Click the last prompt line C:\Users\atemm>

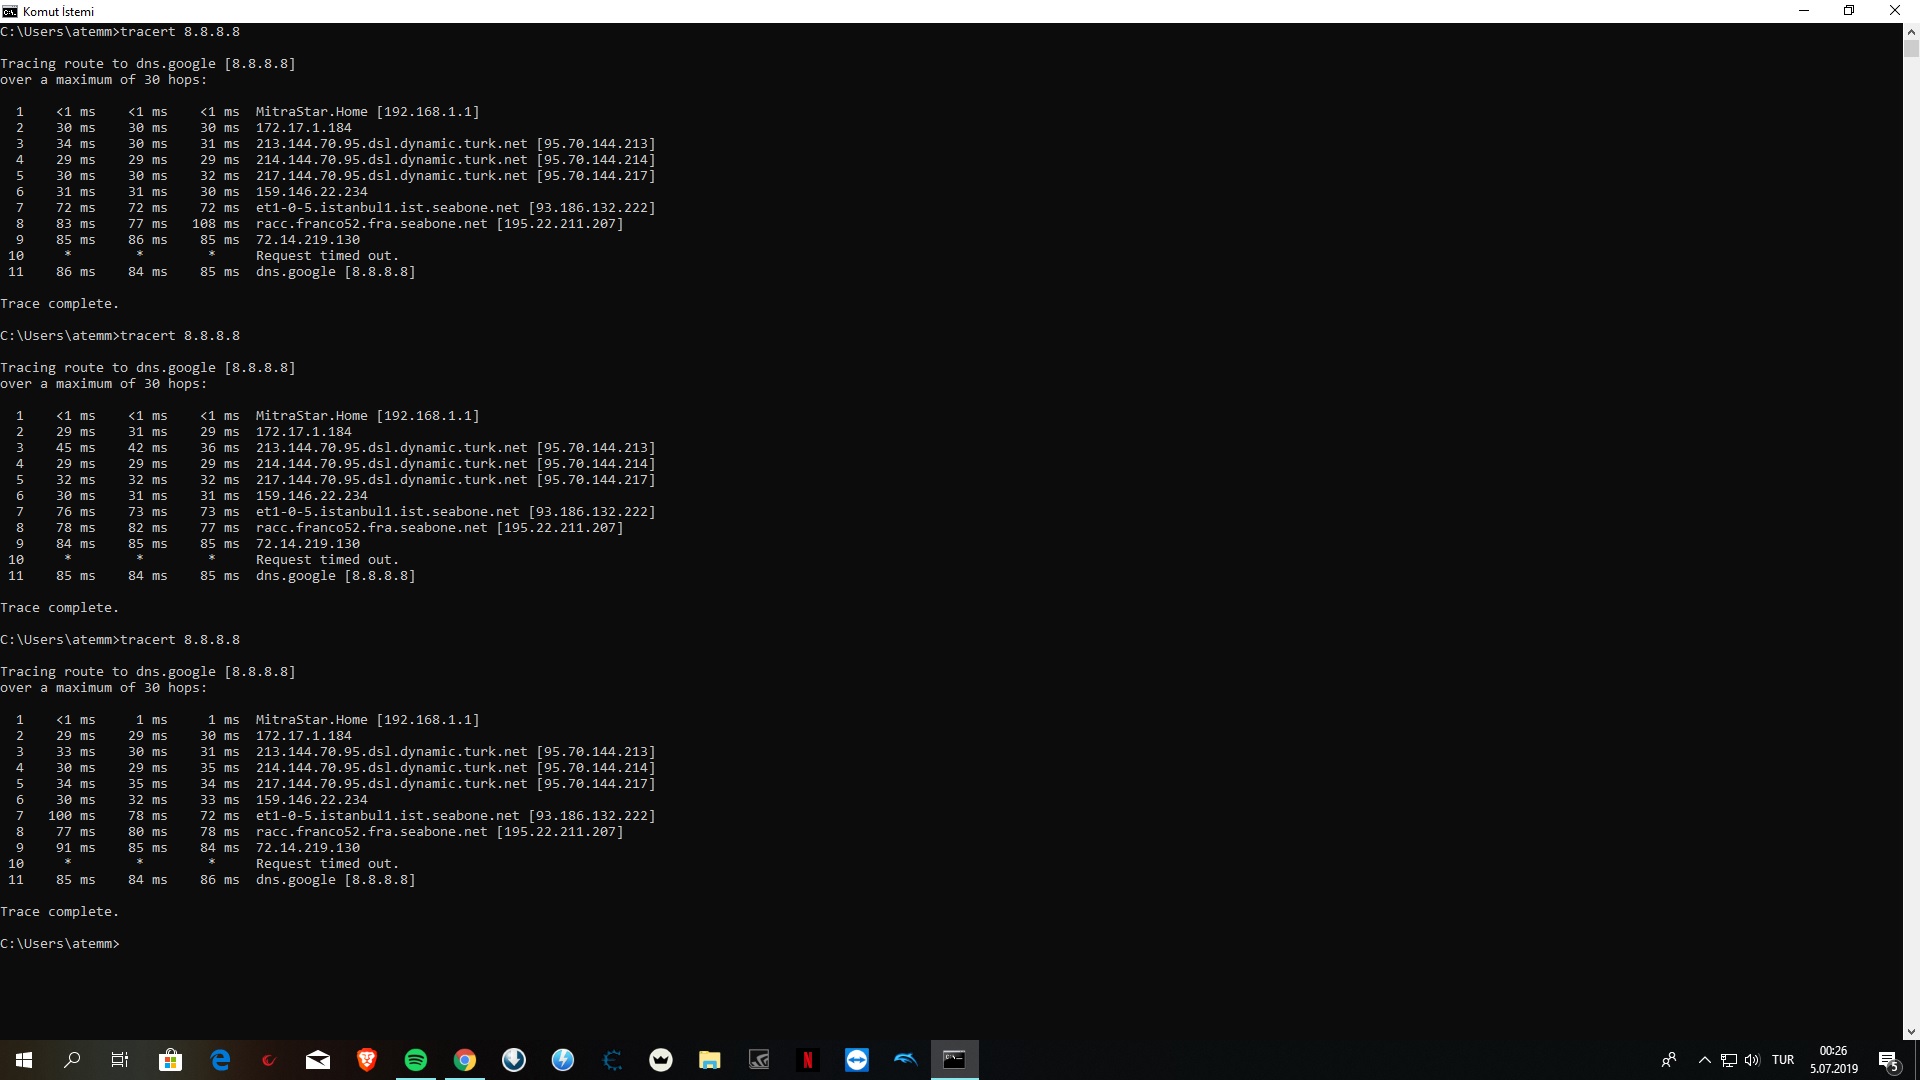click(x=60, y=944)
